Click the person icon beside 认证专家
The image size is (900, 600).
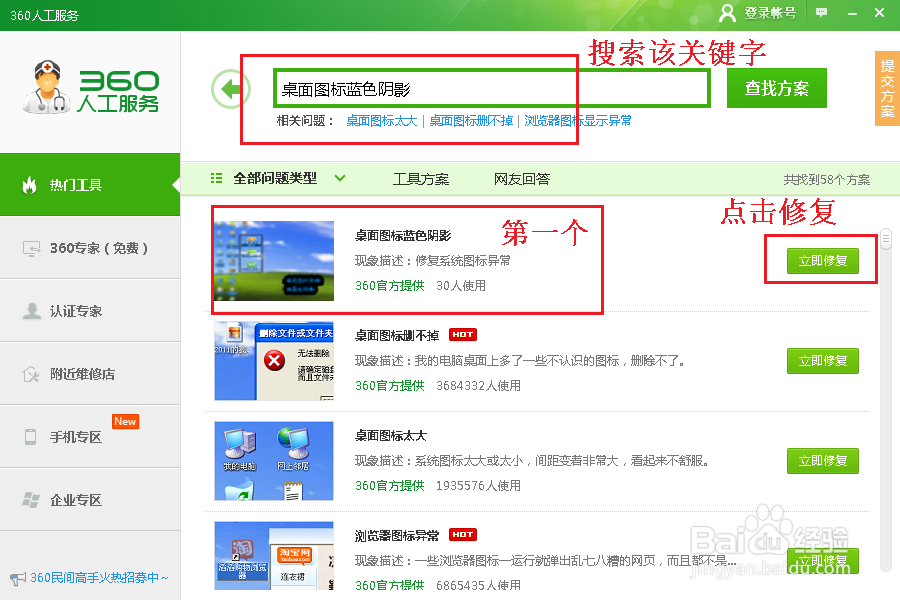point(32,311)
